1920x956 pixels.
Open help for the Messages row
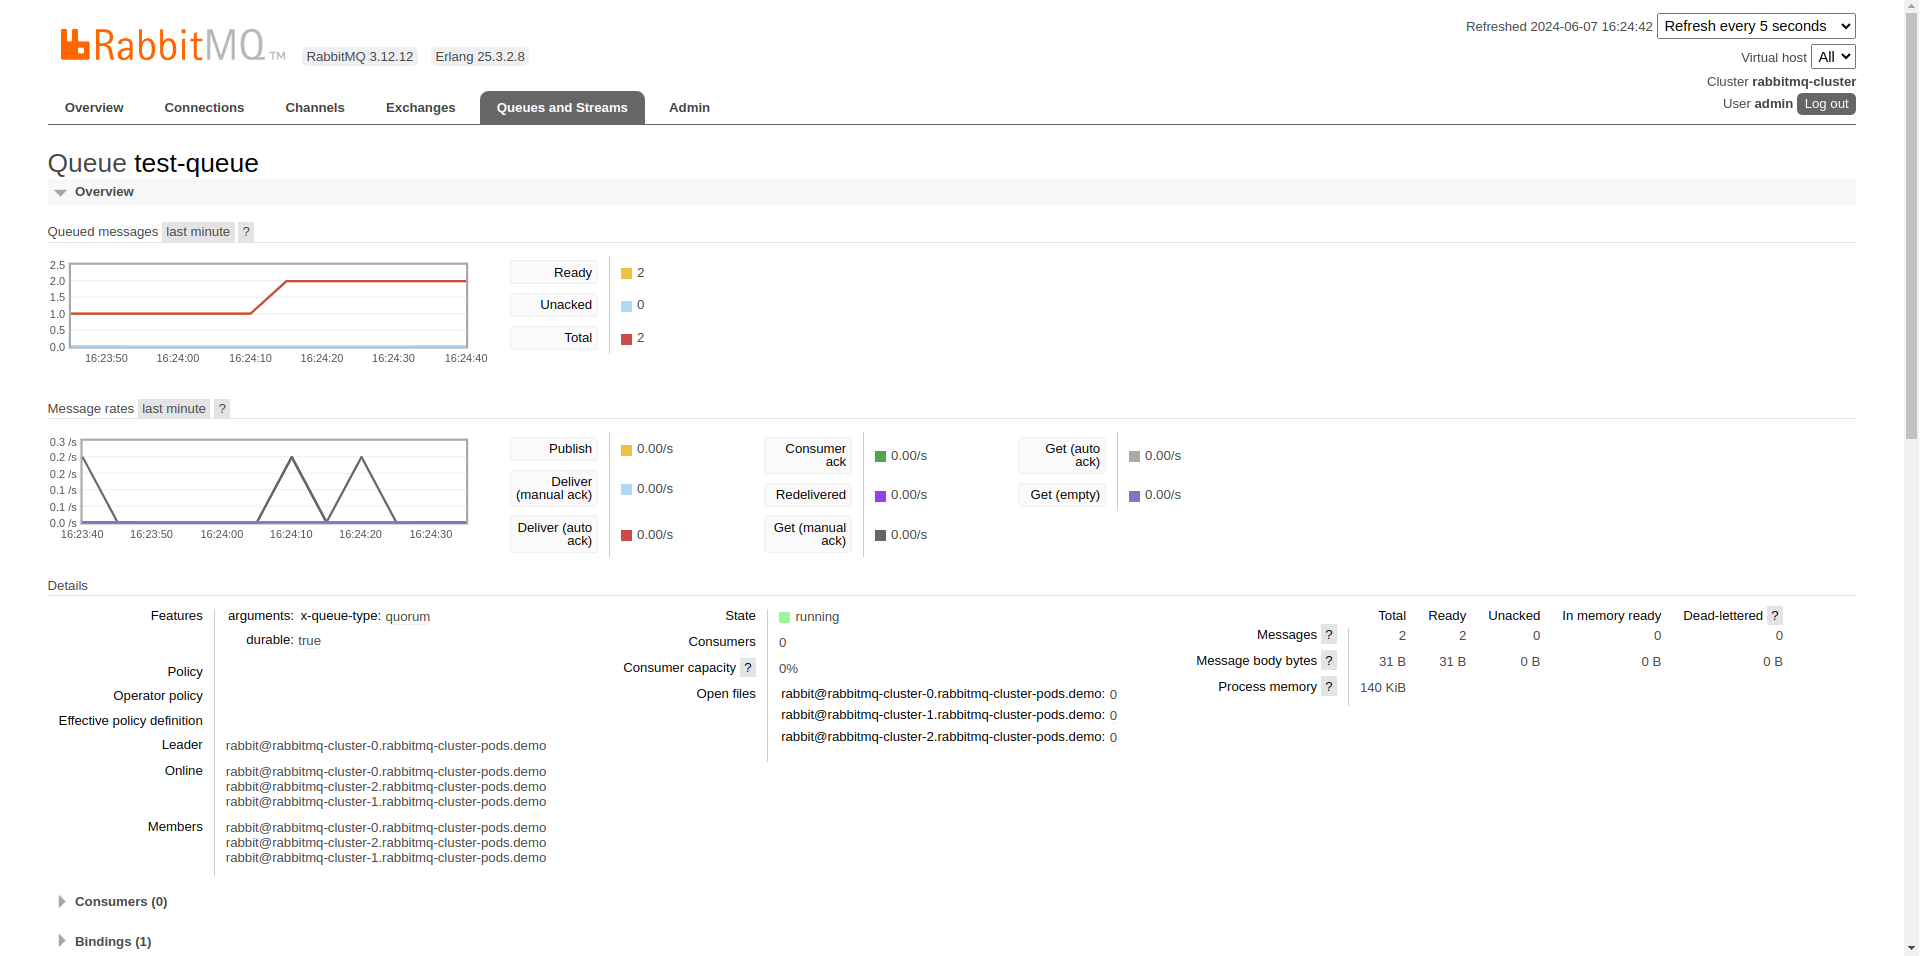tap(1329, 635)
